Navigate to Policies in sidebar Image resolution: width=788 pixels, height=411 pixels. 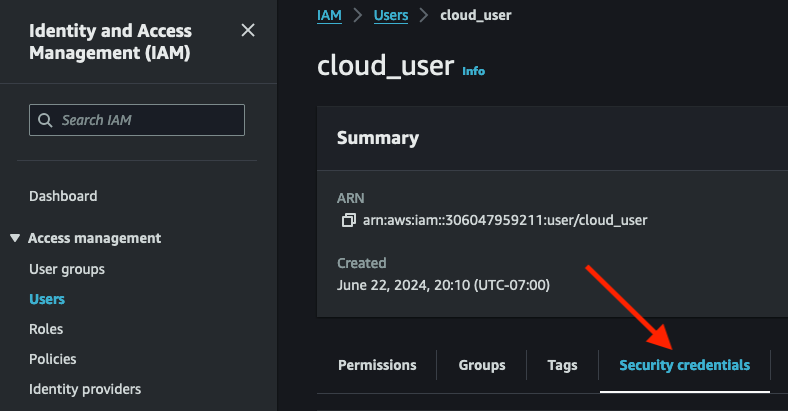click(x=53, y=359)
